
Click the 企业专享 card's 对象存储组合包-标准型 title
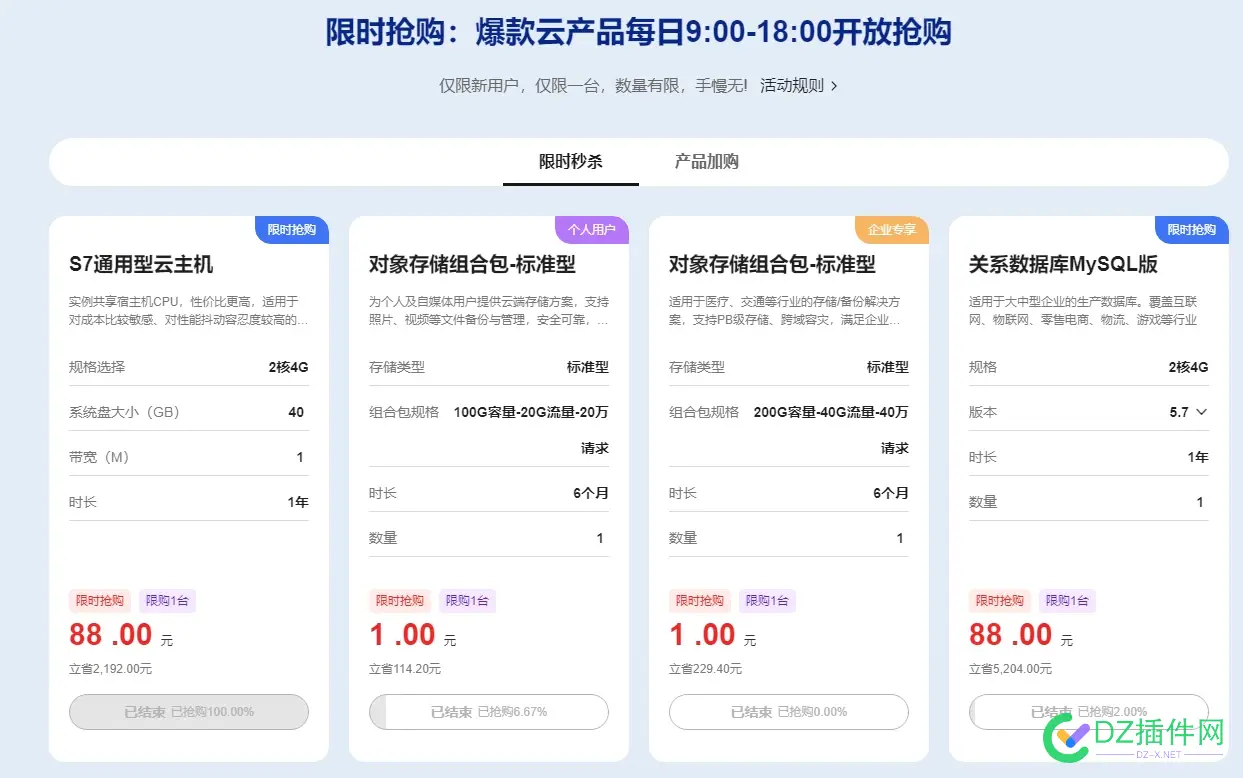(x=772, y=265)
